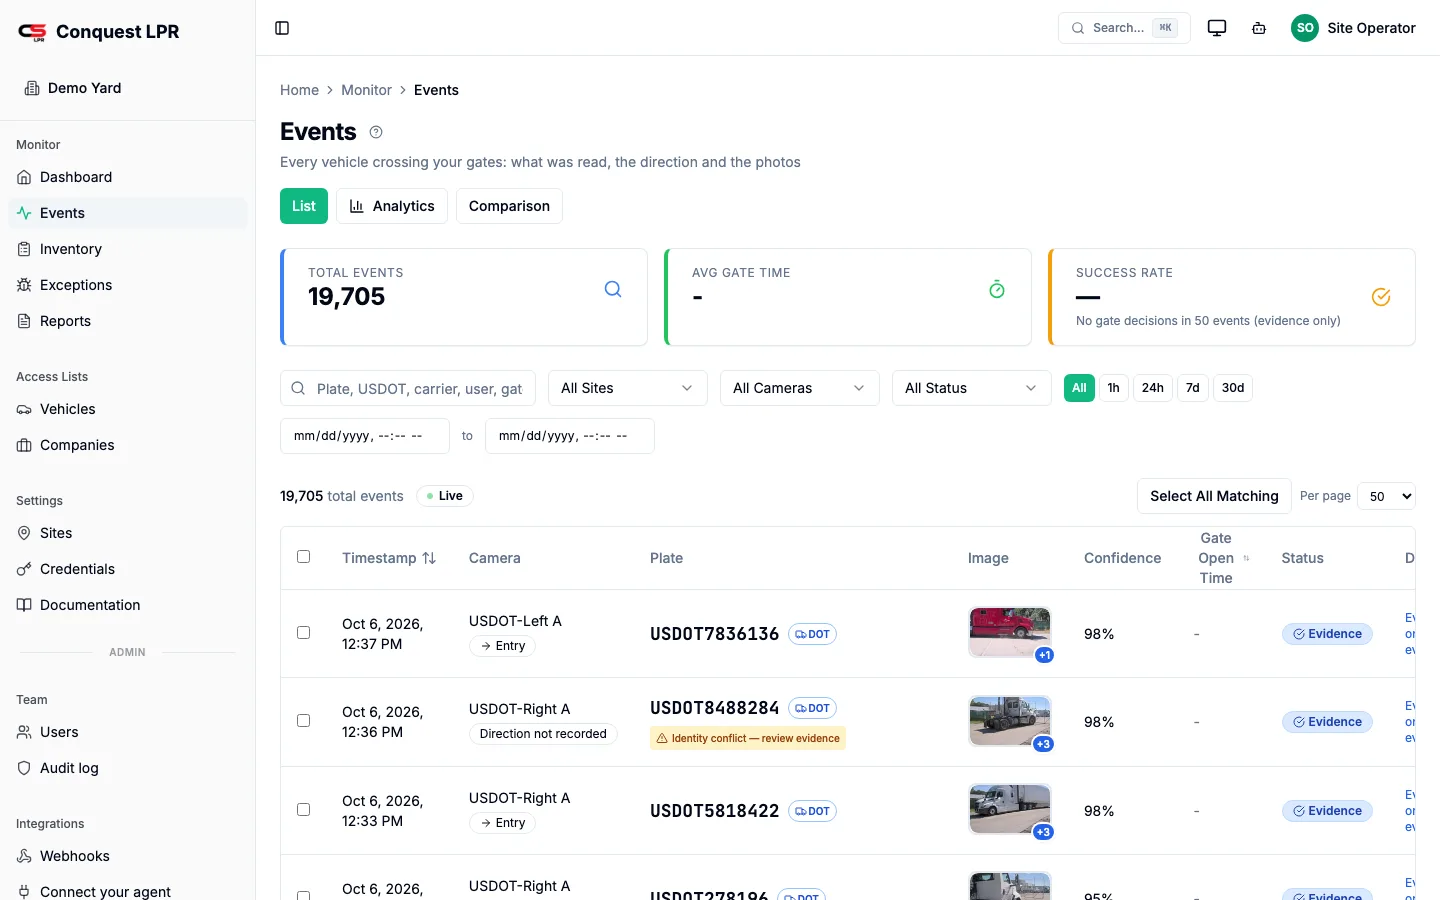This screenshot has height=900, width=1440.
Task: Sort by Timestamp arrows icon
Action: click(429, 558)
